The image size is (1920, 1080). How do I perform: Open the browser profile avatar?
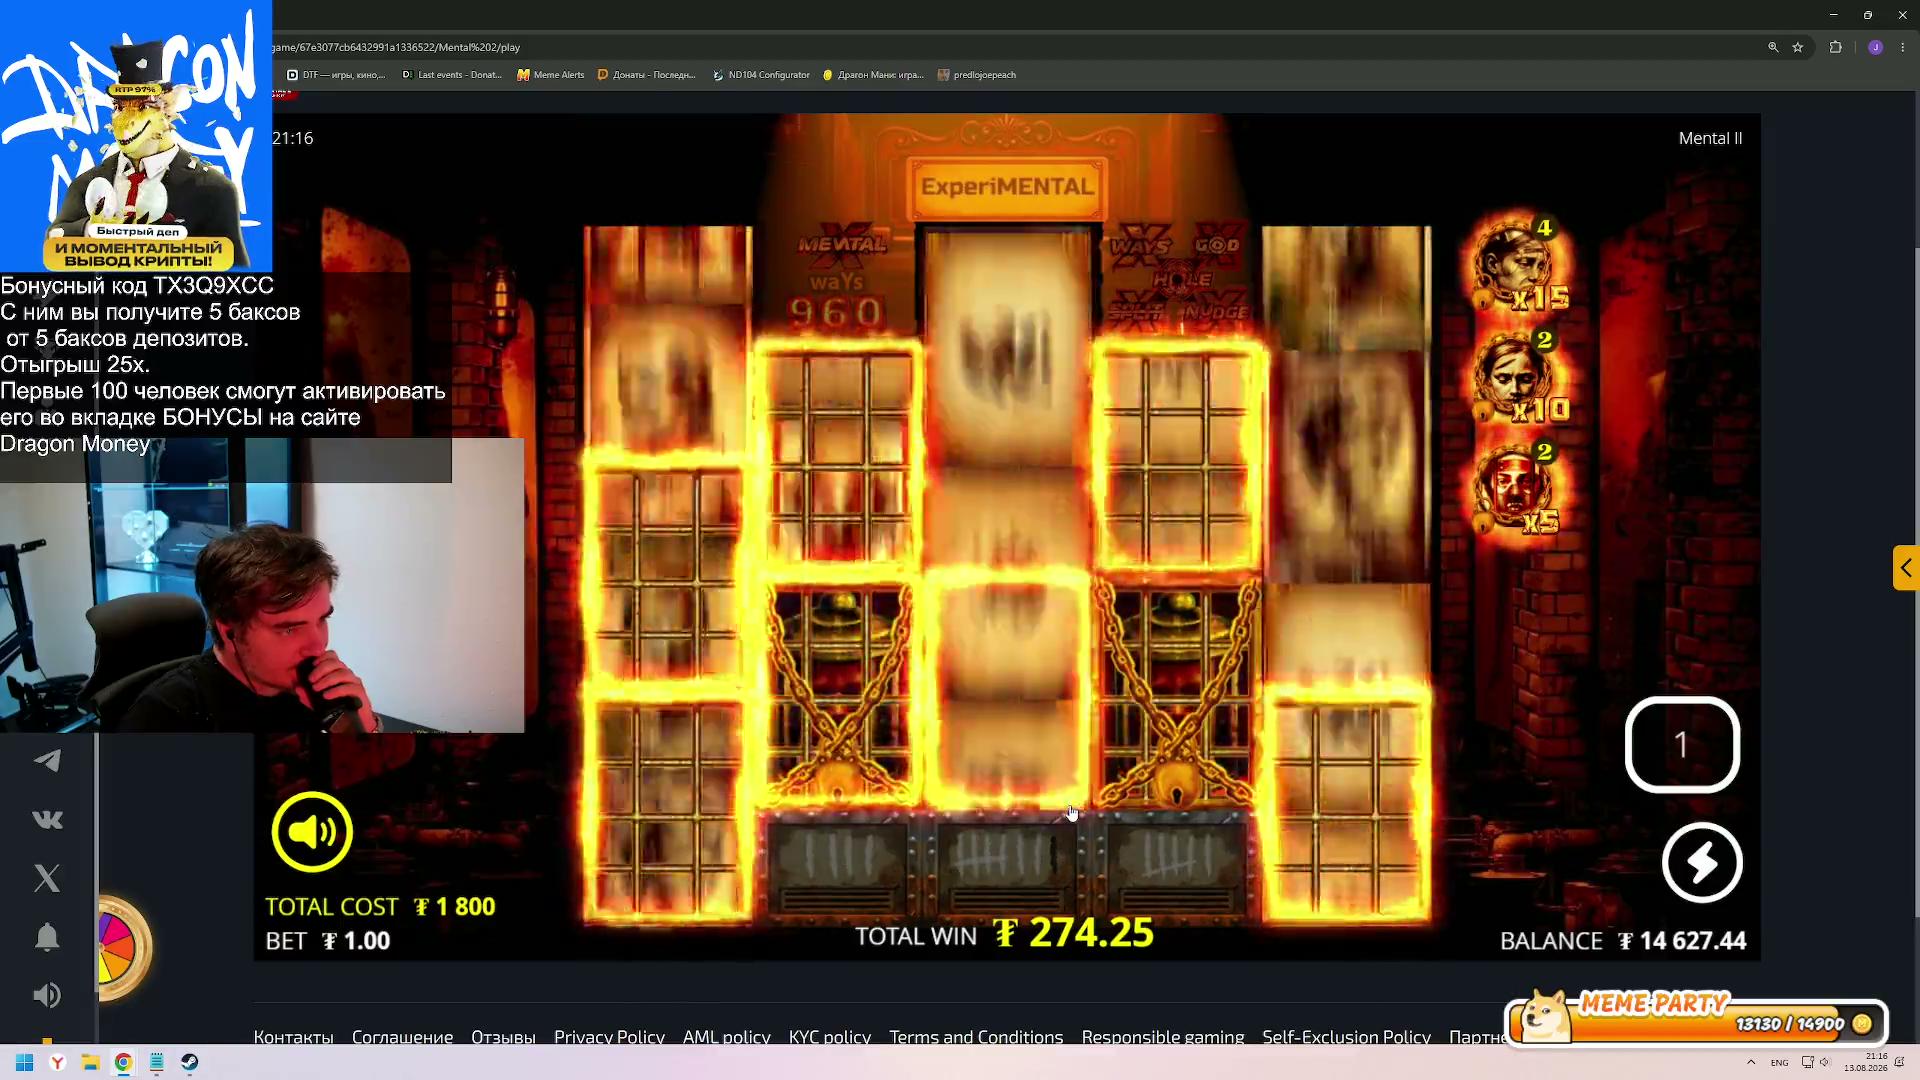[1875, 47]
